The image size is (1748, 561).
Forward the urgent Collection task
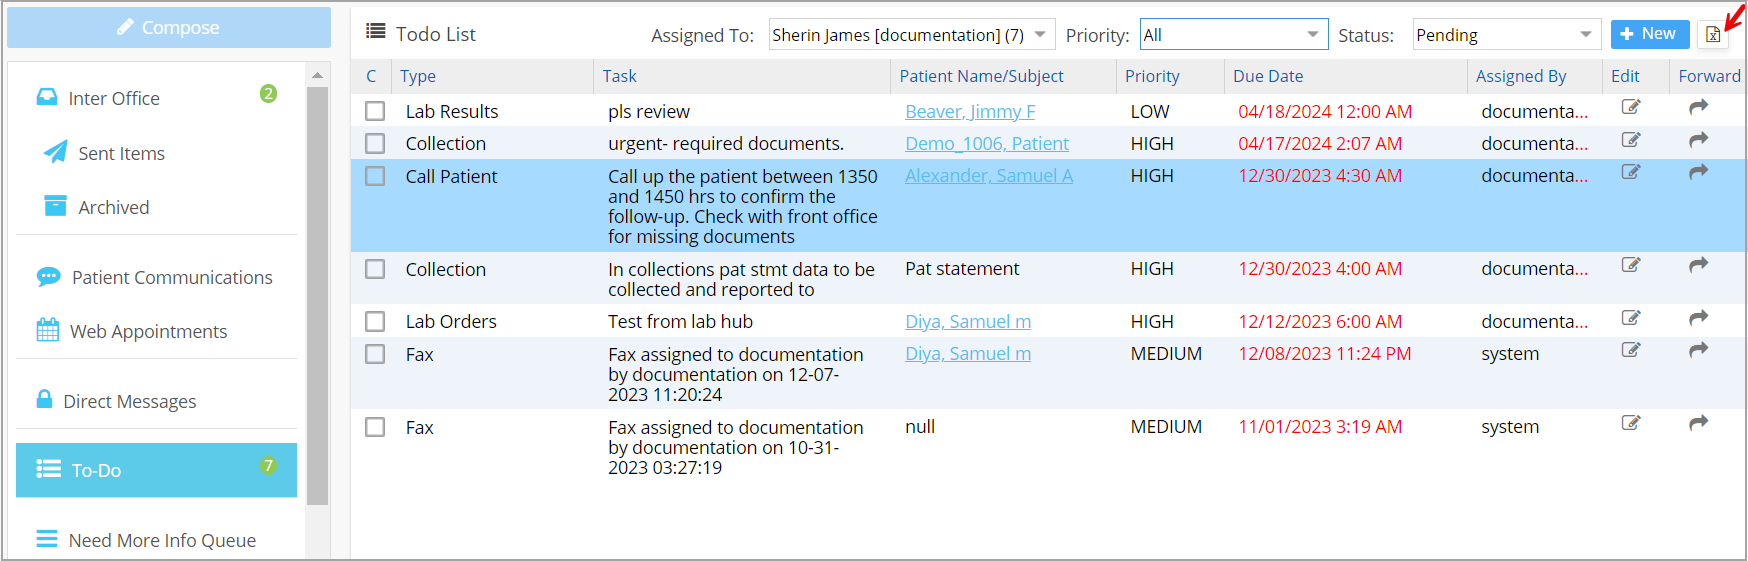point(1698,140)
